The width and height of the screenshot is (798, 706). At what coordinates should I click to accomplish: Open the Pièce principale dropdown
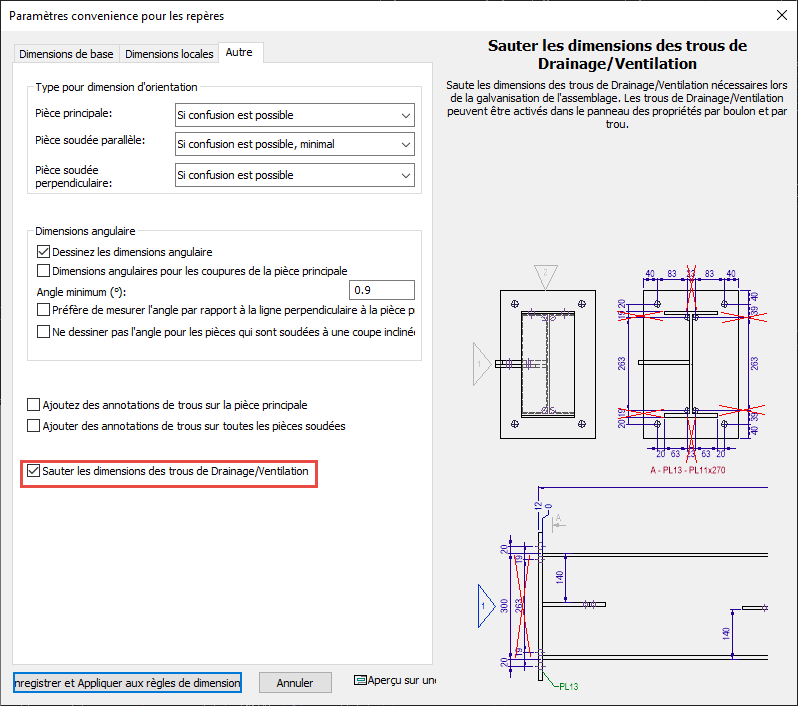(x=295, y=115)
